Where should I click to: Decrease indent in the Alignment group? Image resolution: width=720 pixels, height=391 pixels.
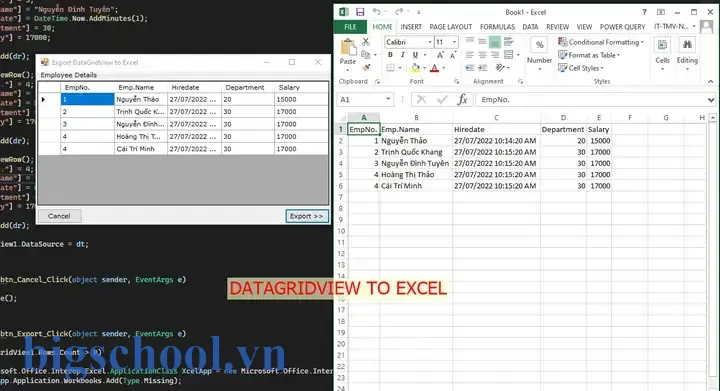tap(470, 67)
